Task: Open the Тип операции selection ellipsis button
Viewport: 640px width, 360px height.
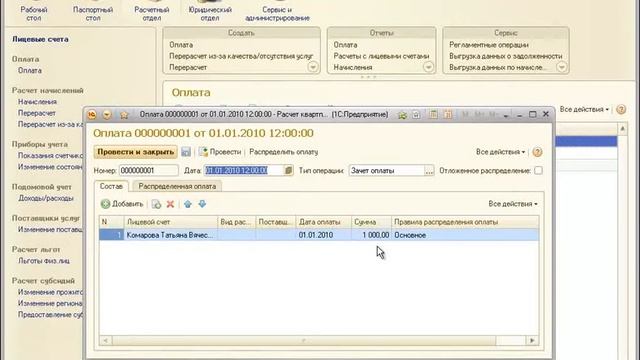Action: (429, 171)
